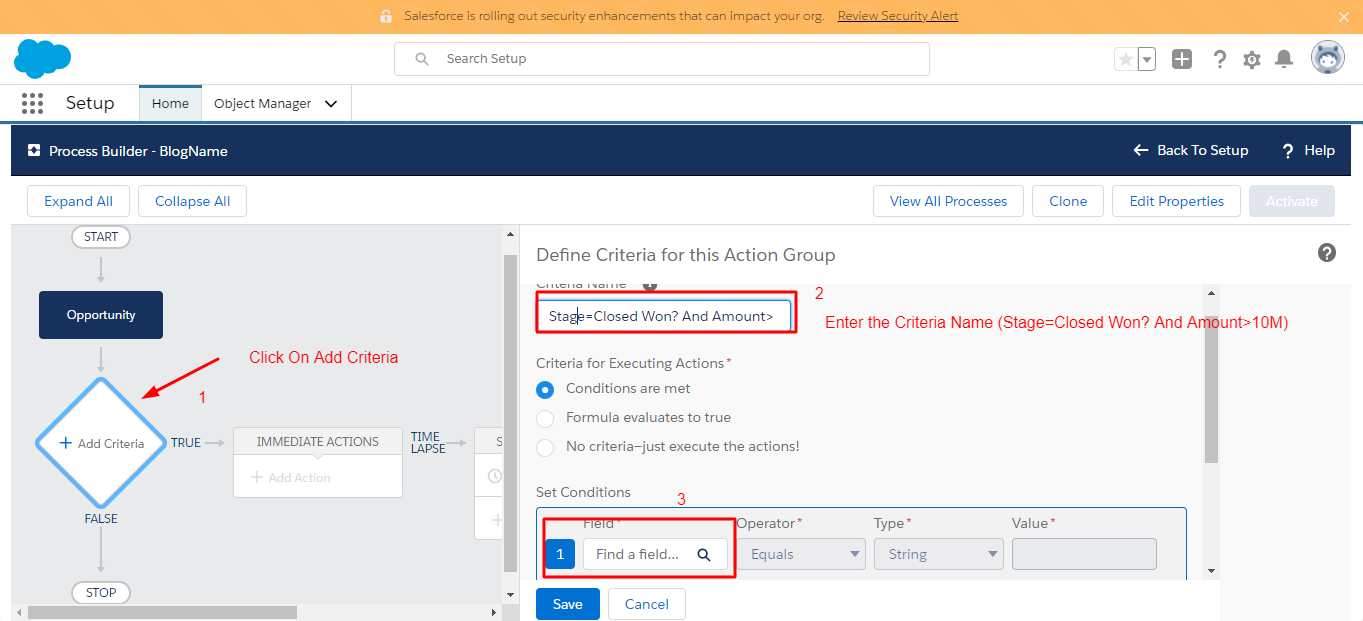Select No criteria just execute actions
Viewport: 1363px width, 621px height.
click(545, 447)
